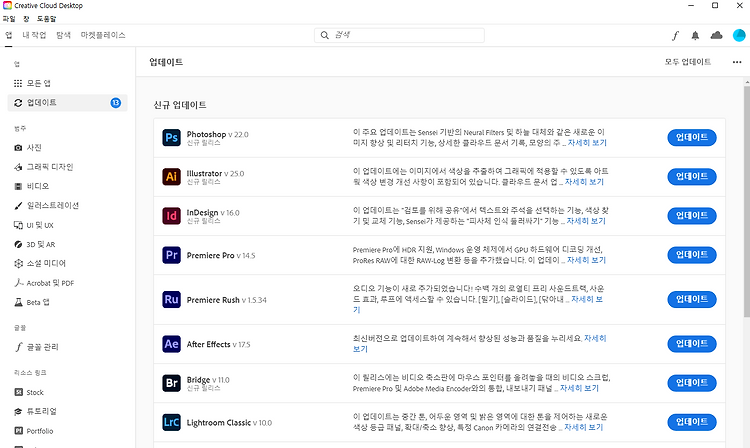Switch to the 마켓플레이스 tab
This screenshot has width=750, height=448.
tap(103, 35)
